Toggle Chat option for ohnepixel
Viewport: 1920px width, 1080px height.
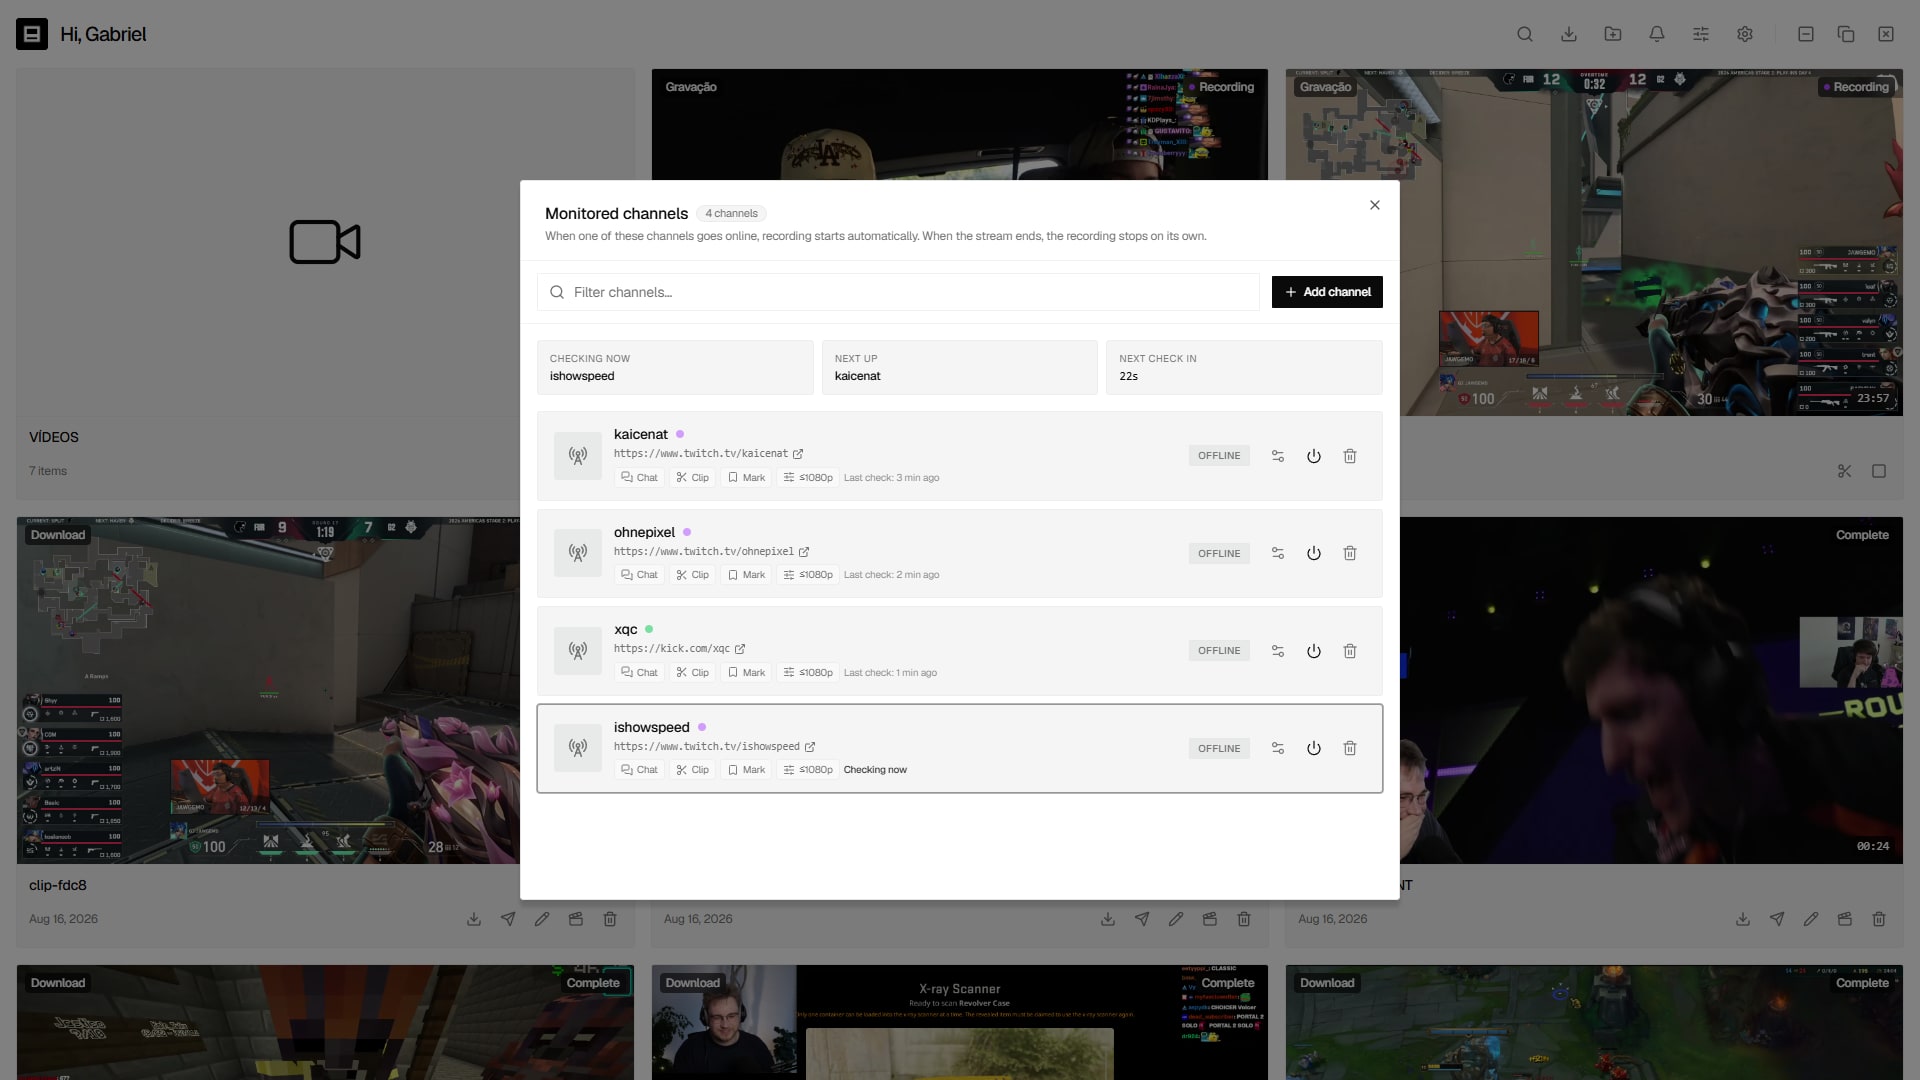point(639,575)
